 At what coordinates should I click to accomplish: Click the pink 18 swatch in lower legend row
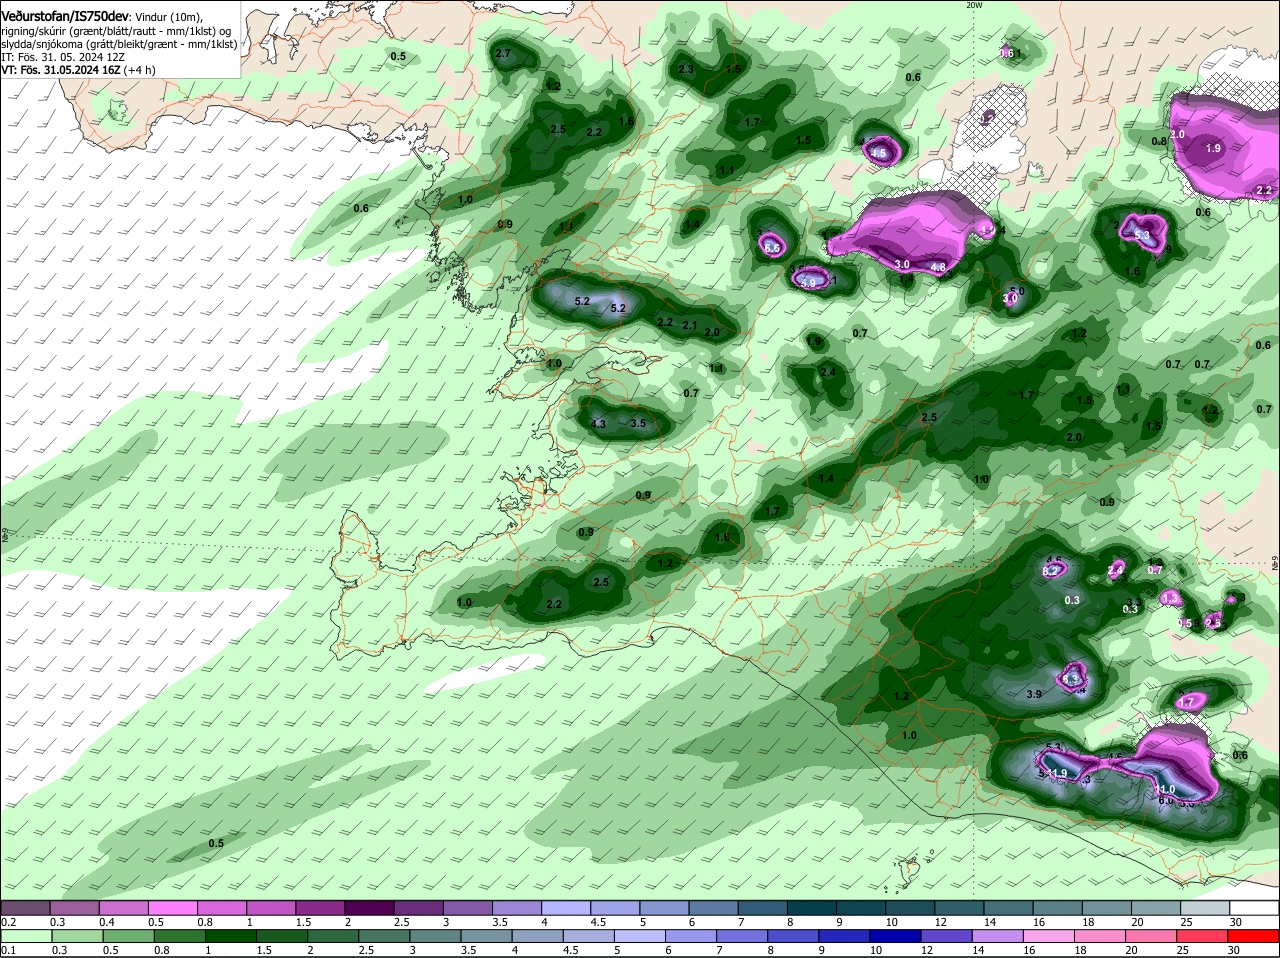click(1100, 936)
